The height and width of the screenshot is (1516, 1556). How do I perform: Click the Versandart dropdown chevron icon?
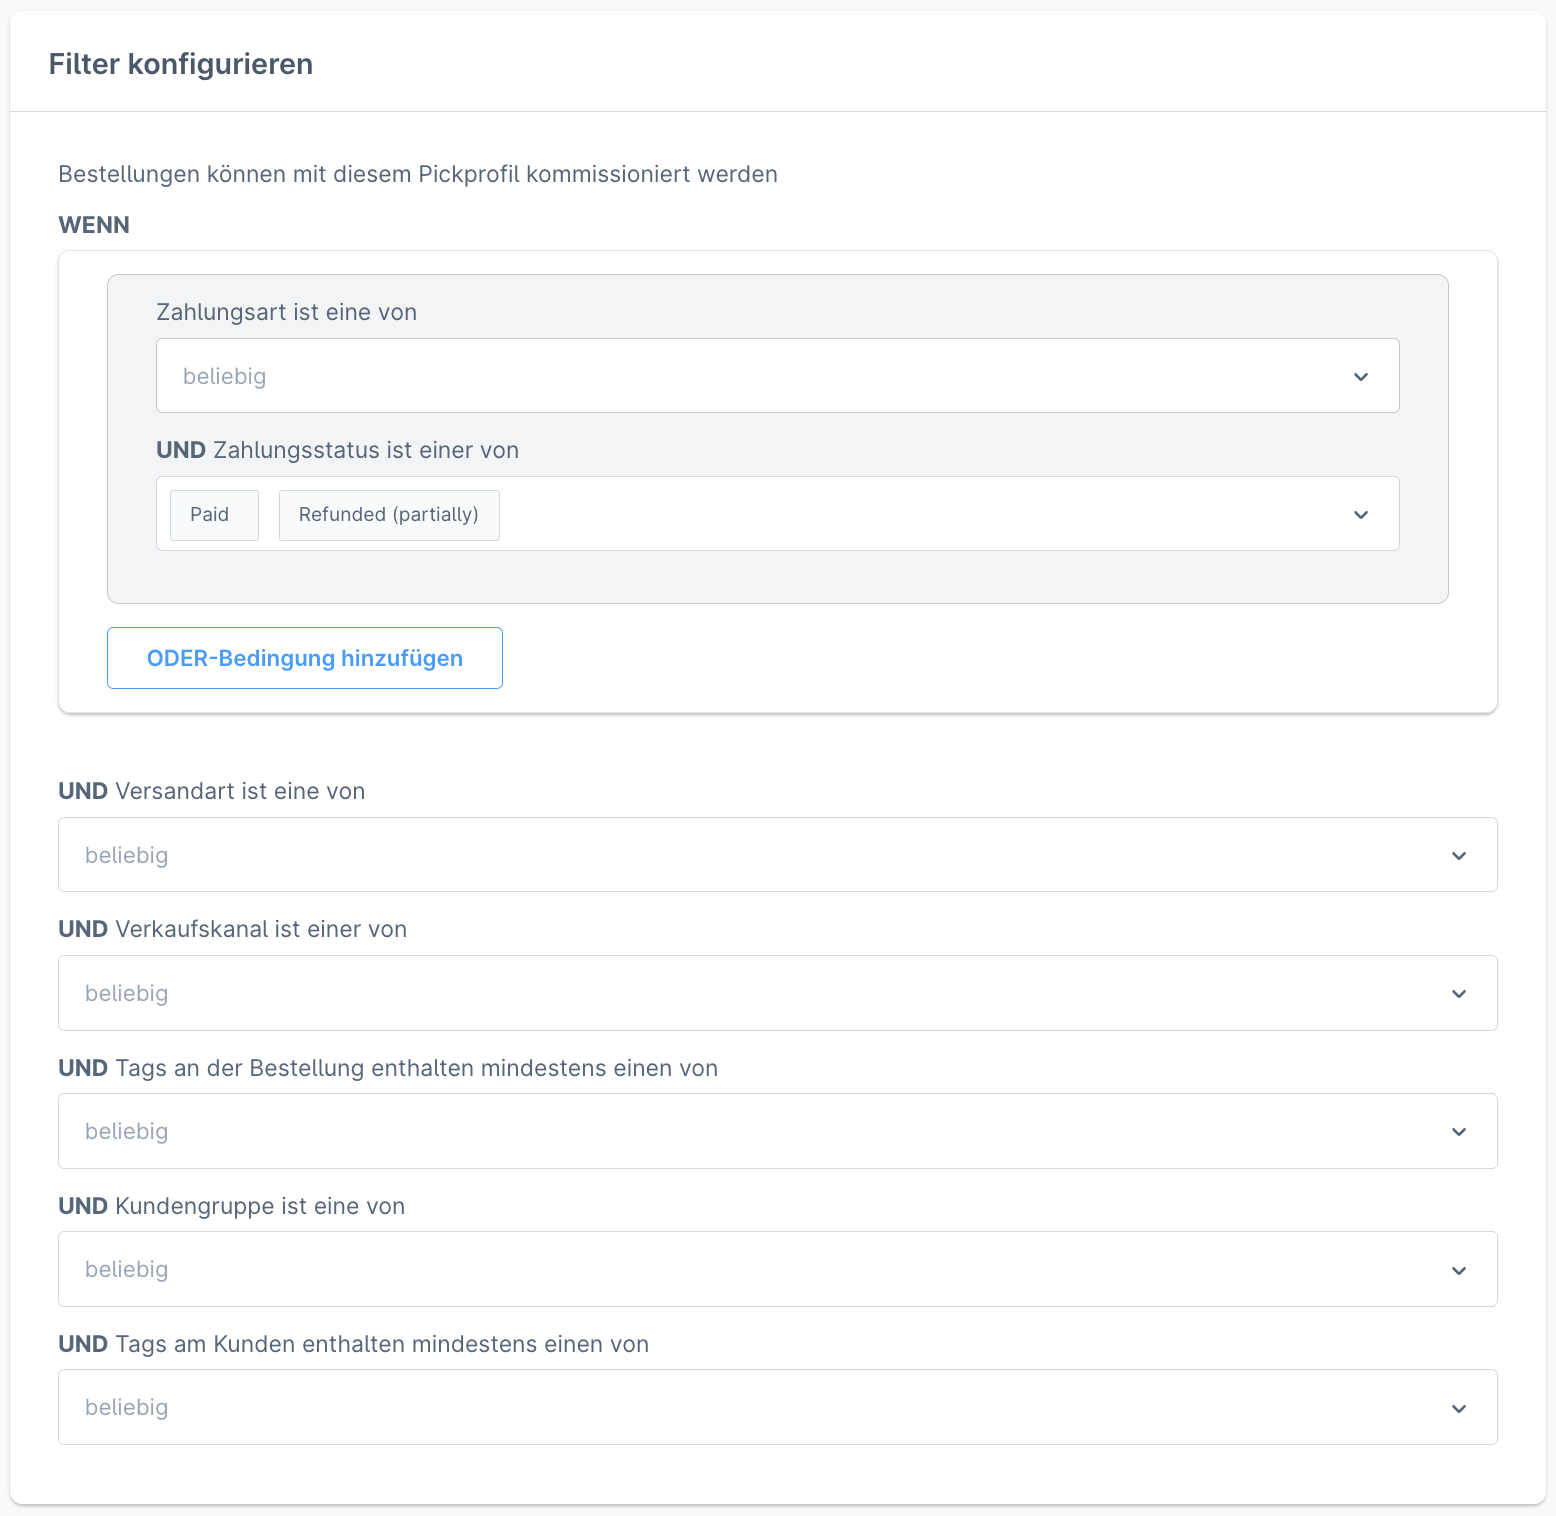coord(1459,856)
